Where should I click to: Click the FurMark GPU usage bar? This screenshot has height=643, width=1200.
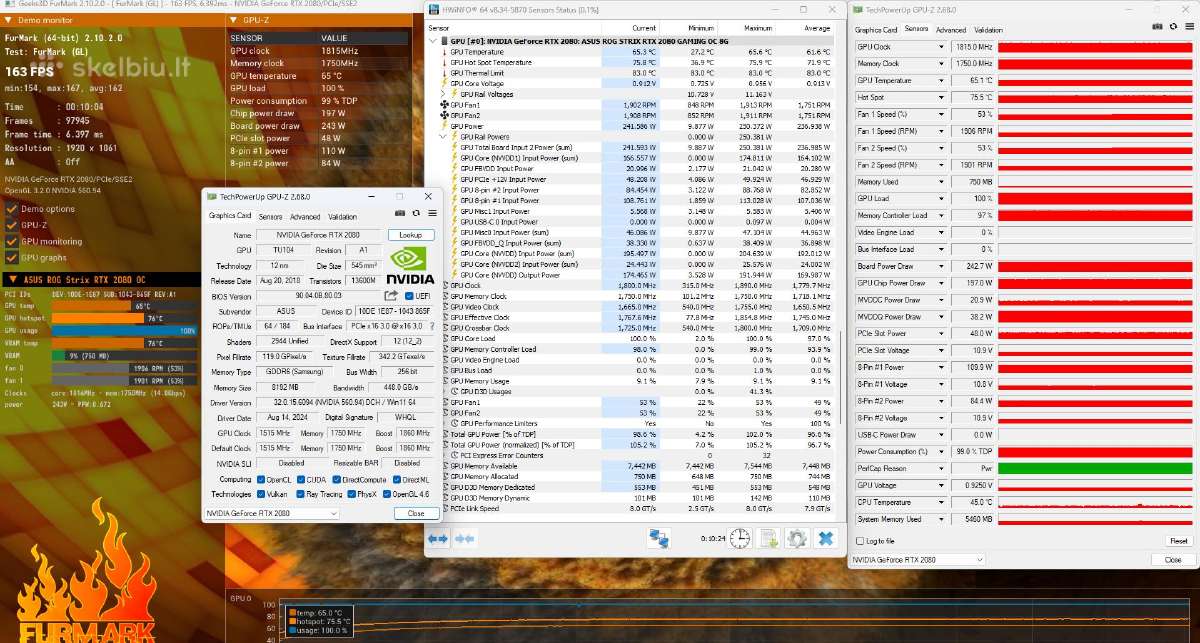[124, 330]
